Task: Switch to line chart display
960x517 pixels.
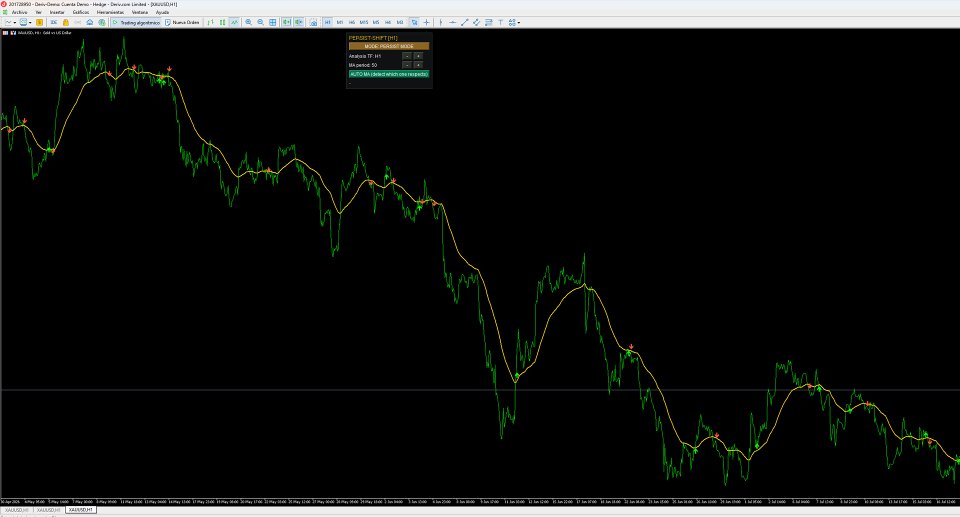Action: 234,22
